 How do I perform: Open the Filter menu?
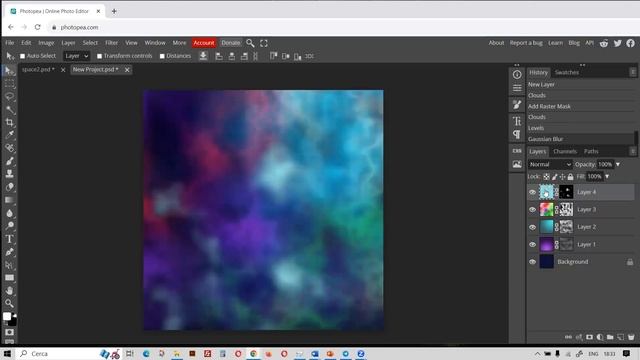[111, 43]
